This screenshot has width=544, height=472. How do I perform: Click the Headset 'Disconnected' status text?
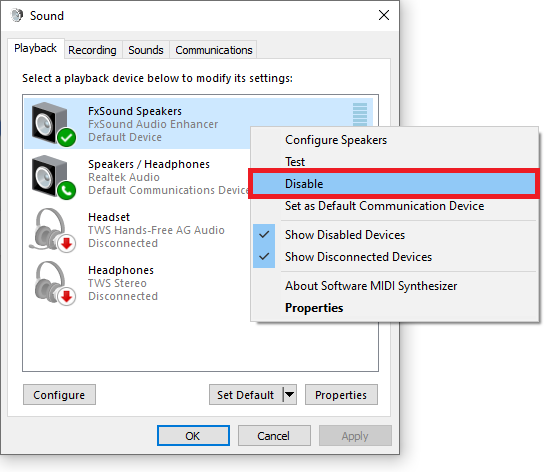click(123, 243)
